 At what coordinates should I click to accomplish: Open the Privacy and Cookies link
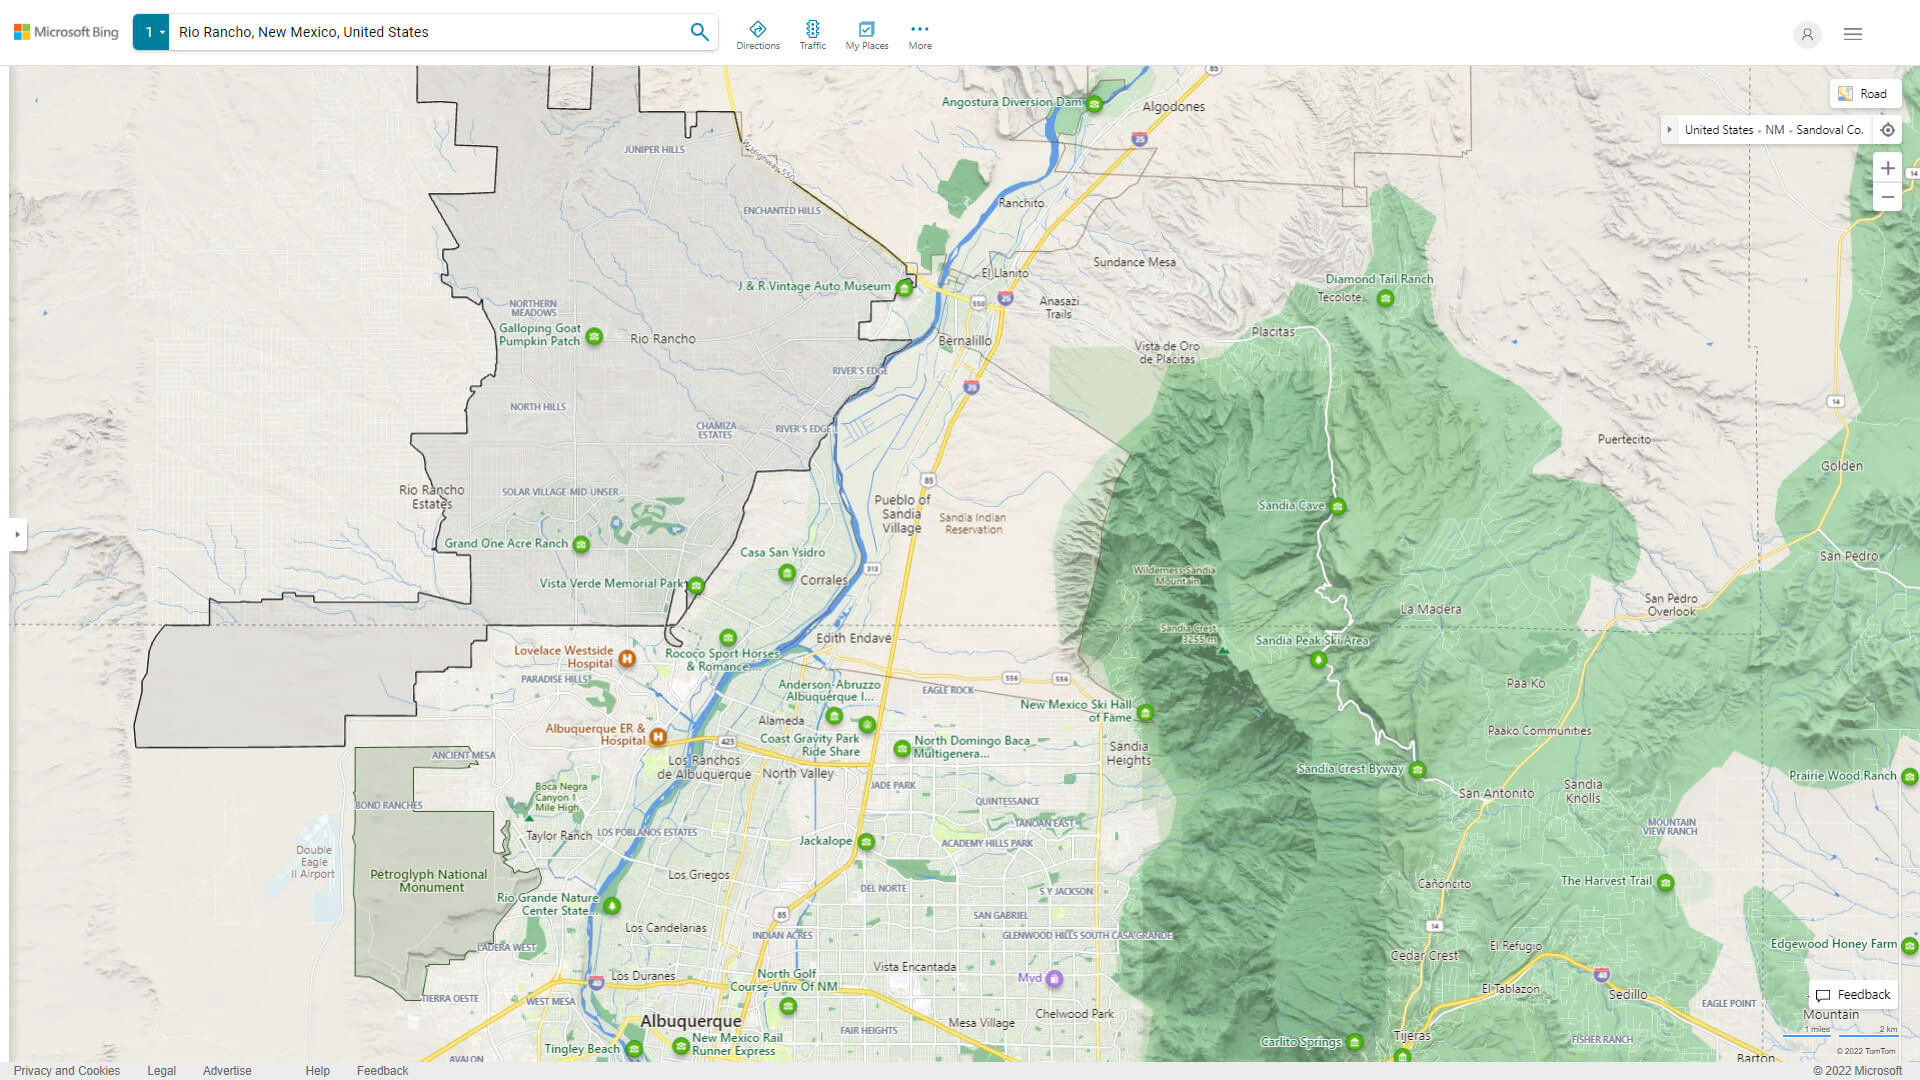[x=67, y=1070]
